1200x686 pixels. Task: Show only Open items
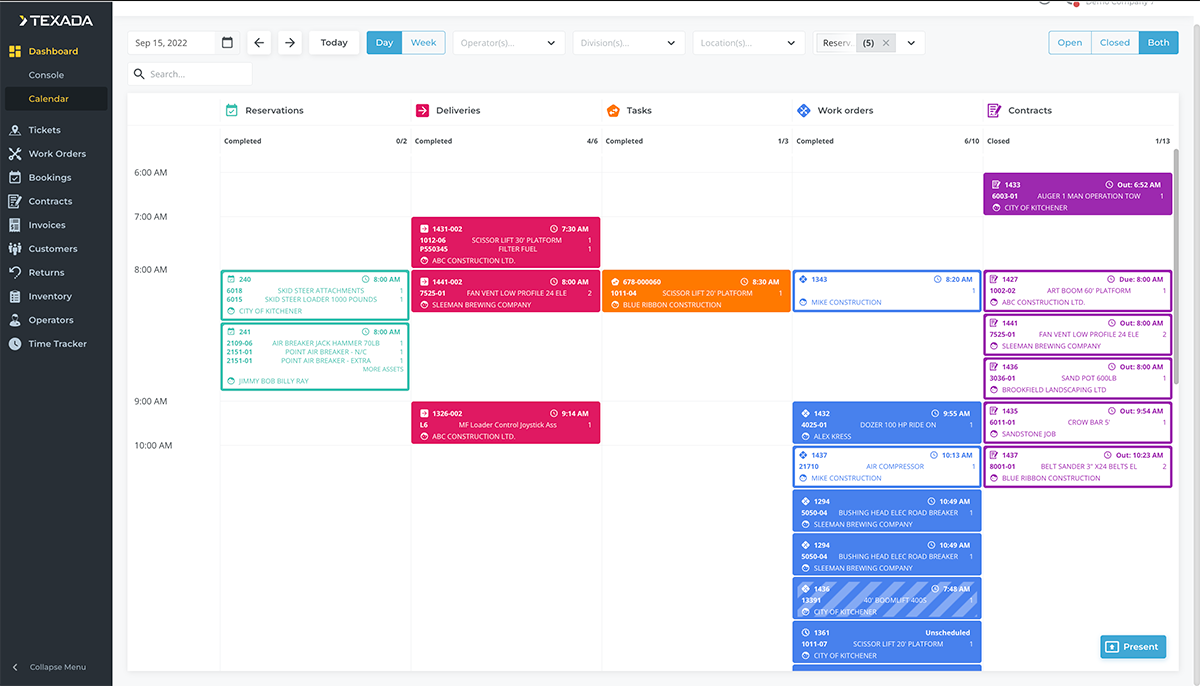(x=1069, y=43)
